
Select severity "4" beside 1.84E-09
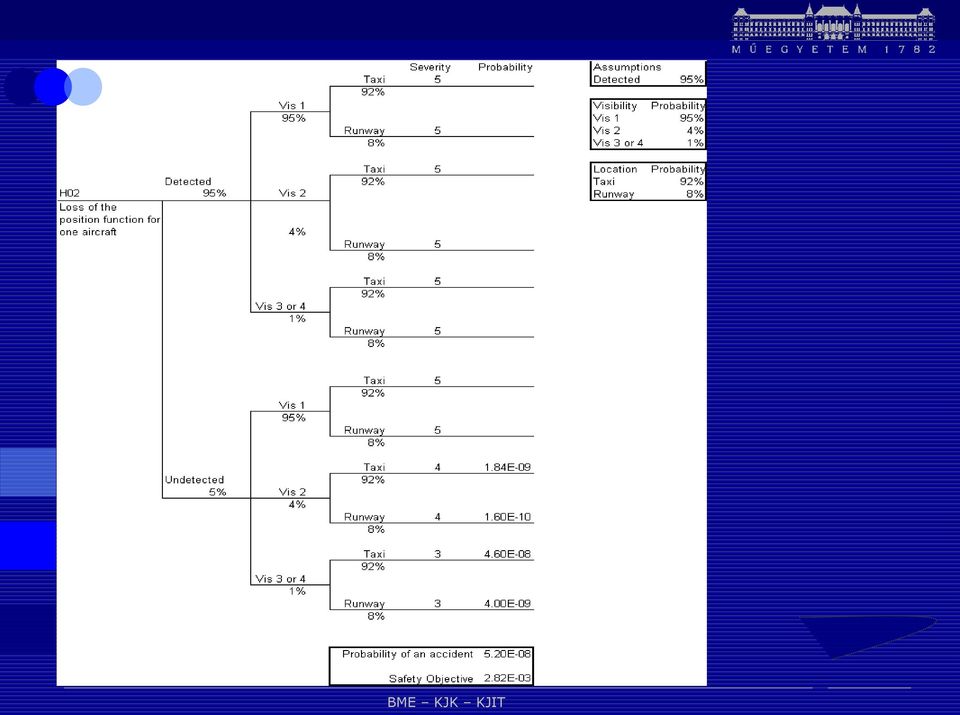pyautogui.click(x=437, y=468)
